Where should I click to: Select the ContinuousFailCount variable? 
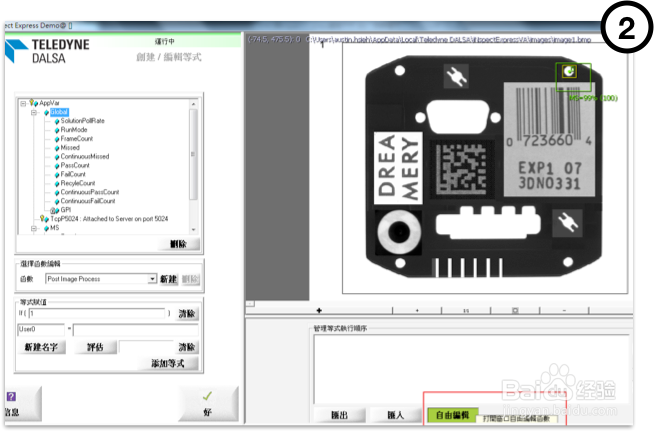click(x=88, y=201)
